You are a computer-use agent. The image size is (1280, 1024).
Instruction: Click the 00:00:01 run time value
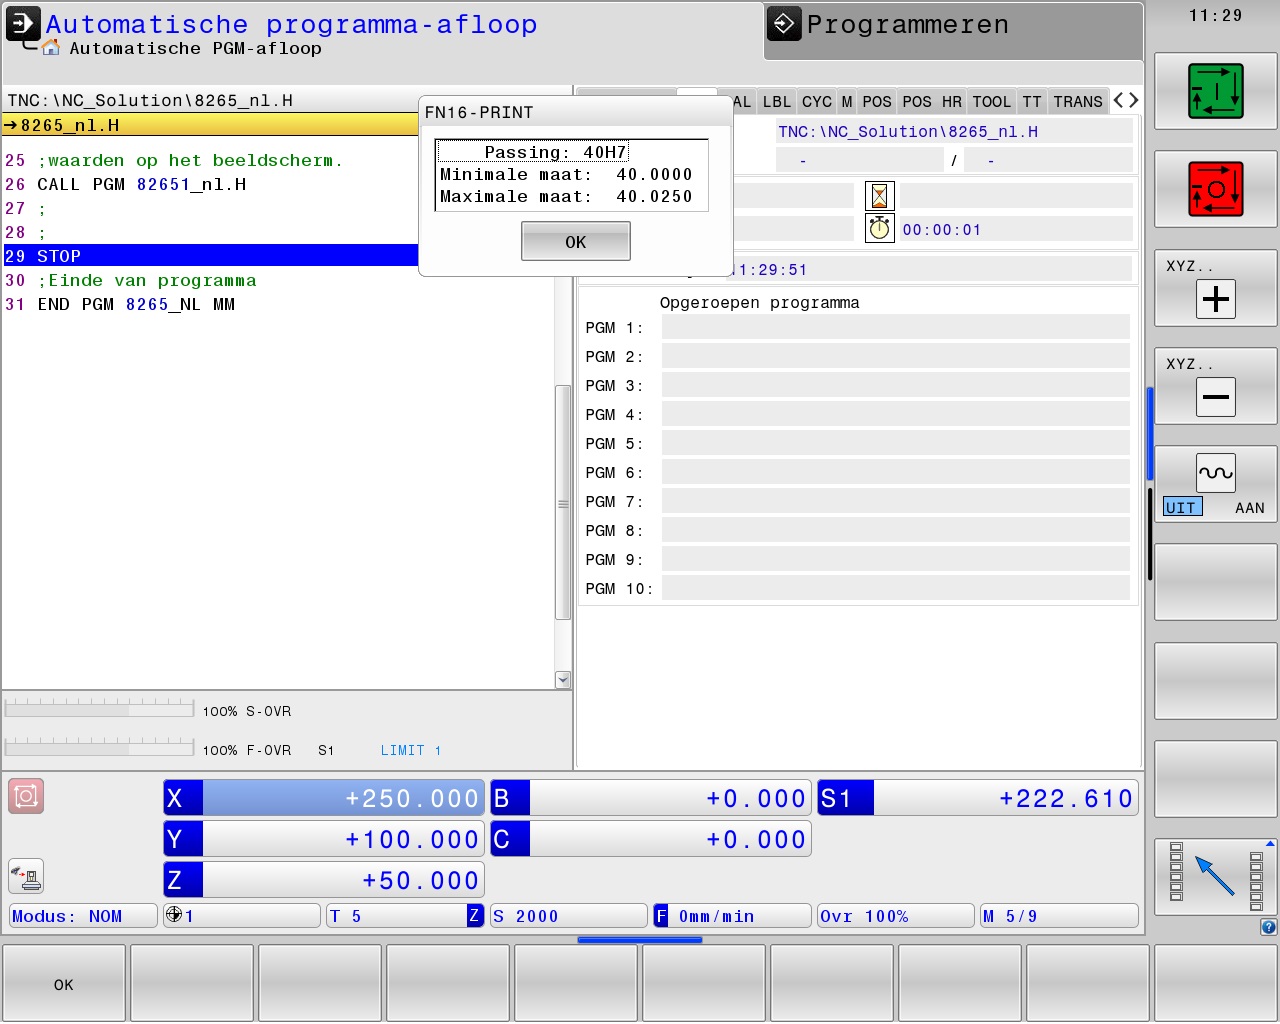[942, 230]
